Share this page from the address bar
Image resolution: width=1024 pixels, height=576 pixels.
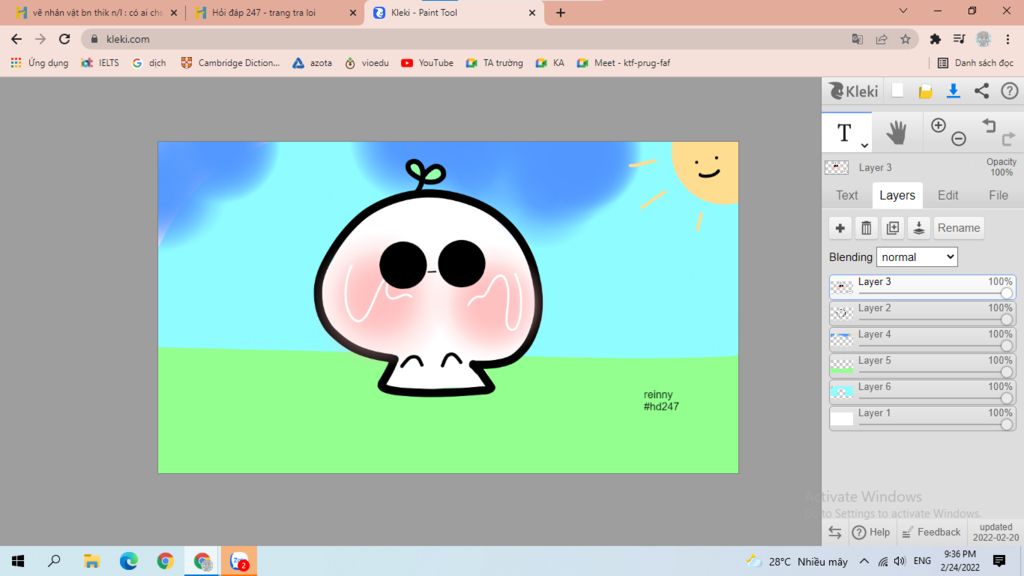(882, 39)
